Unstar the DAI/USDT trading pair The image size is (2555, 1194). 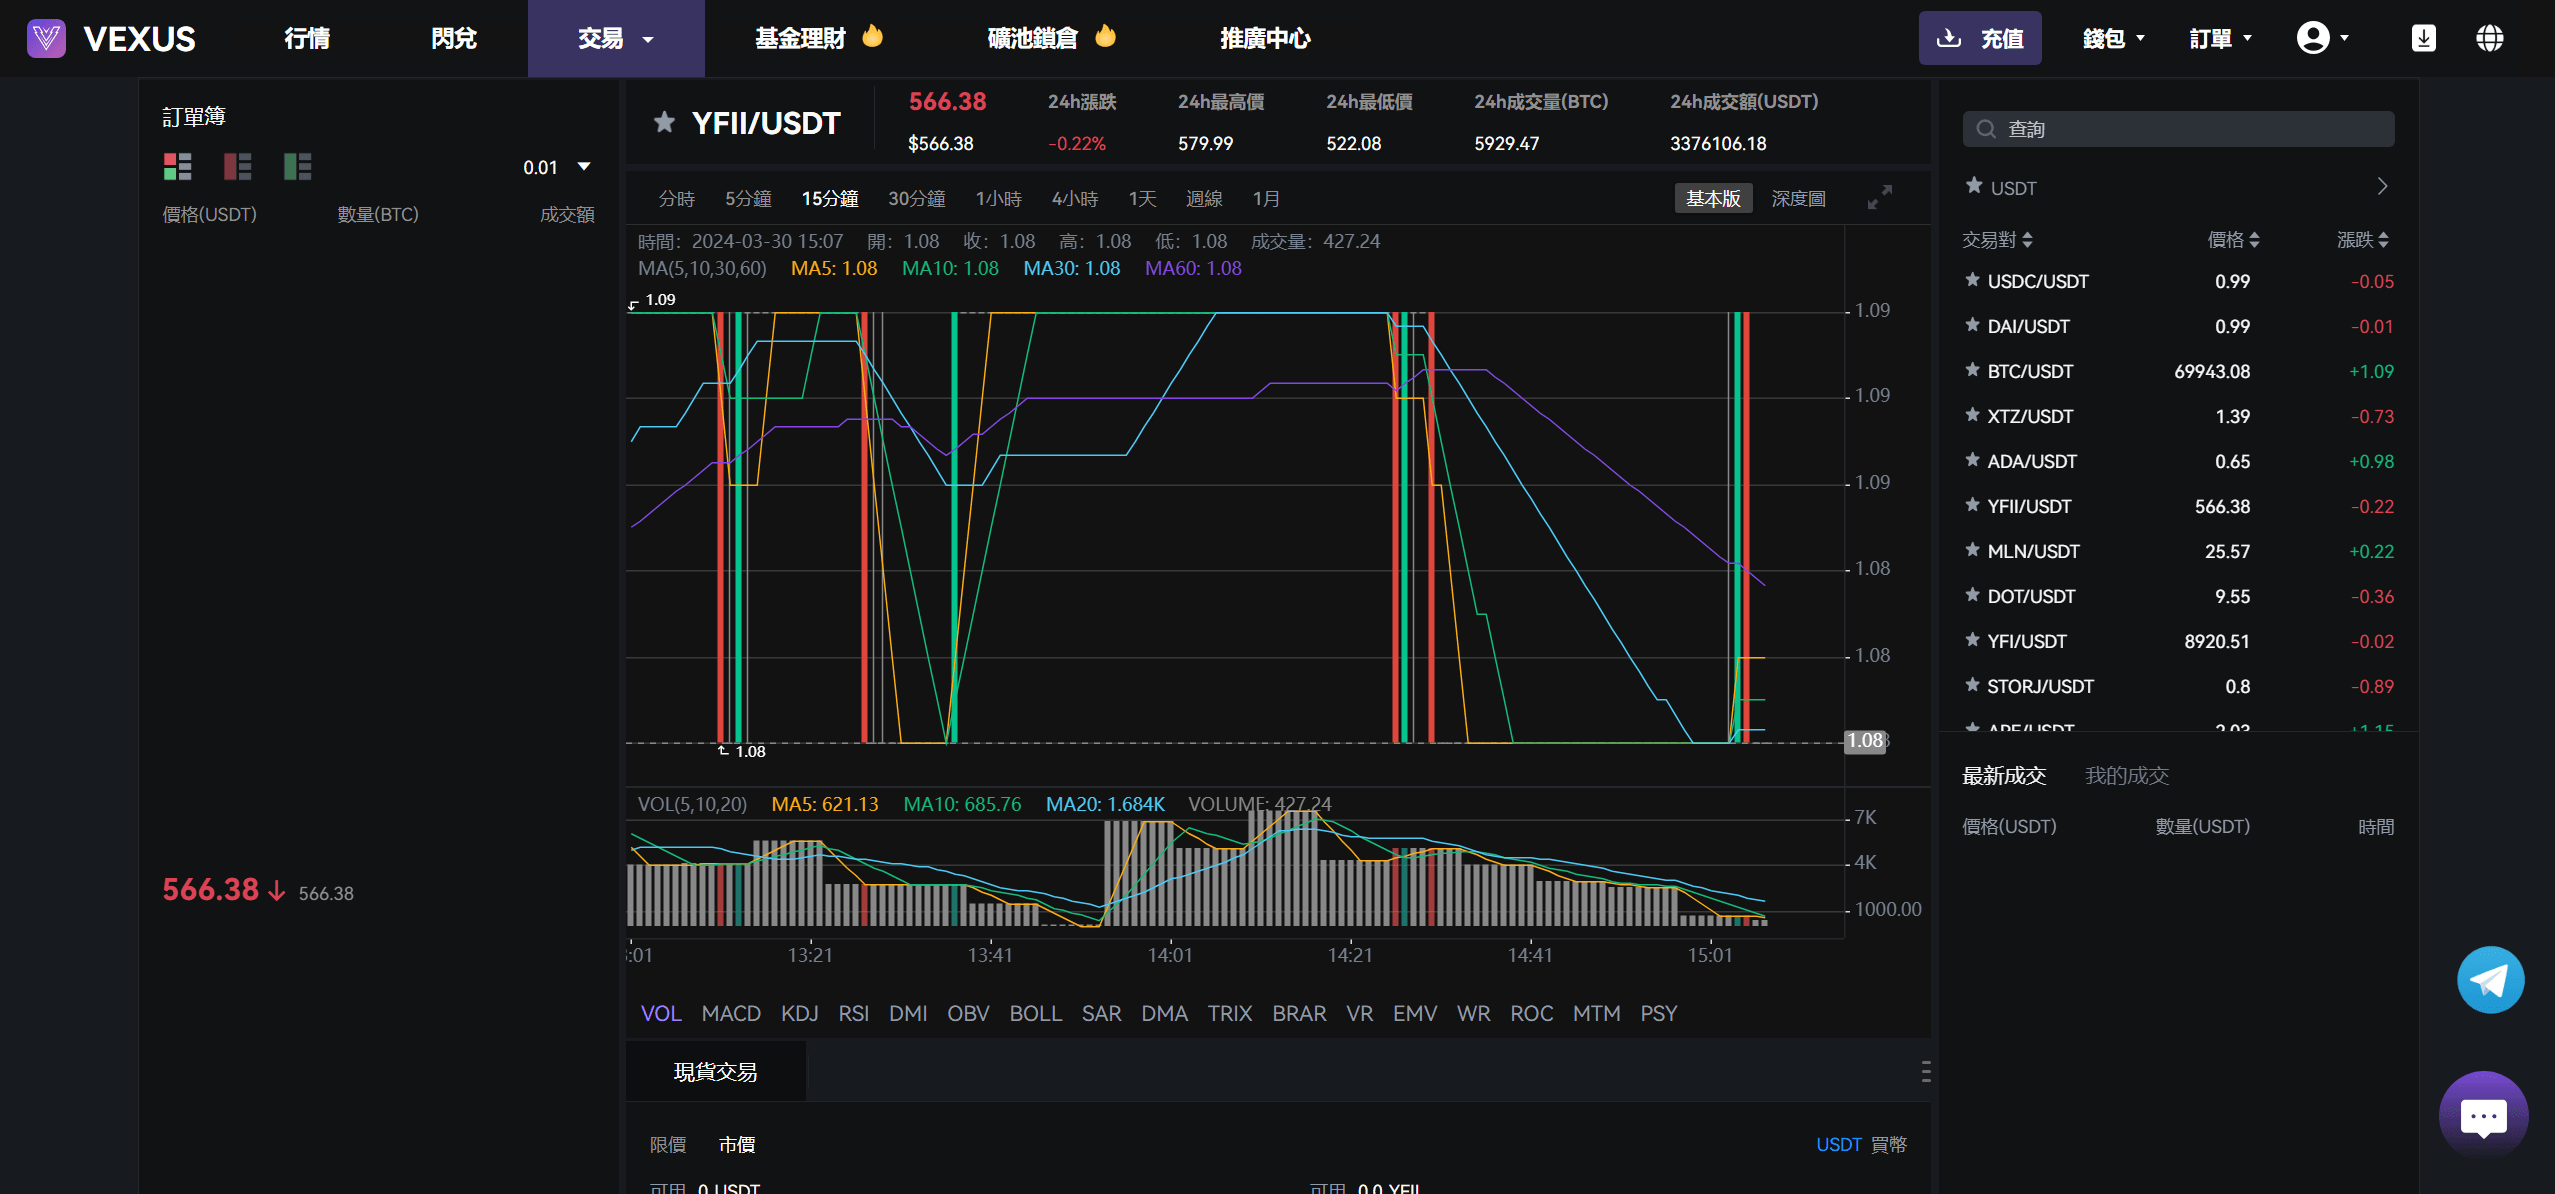tap(1972, 326)
